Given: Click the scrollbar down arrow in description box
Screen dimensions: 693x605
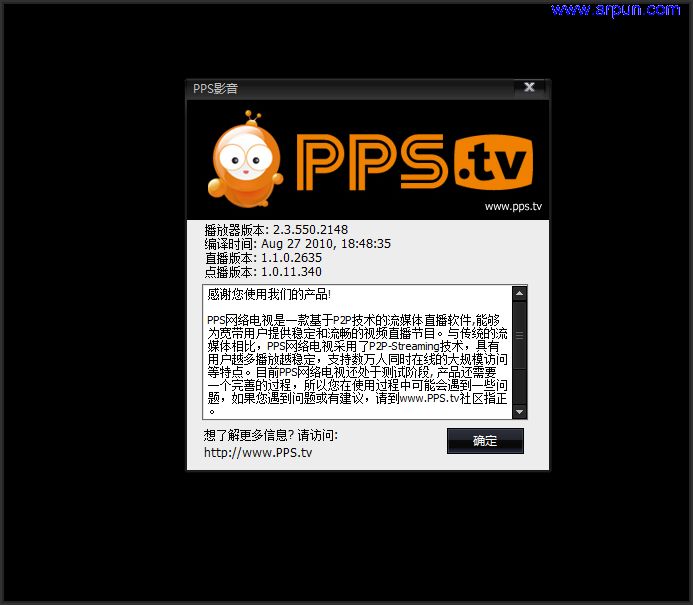Looking at the screenshot, I should (x=519, y=412).
